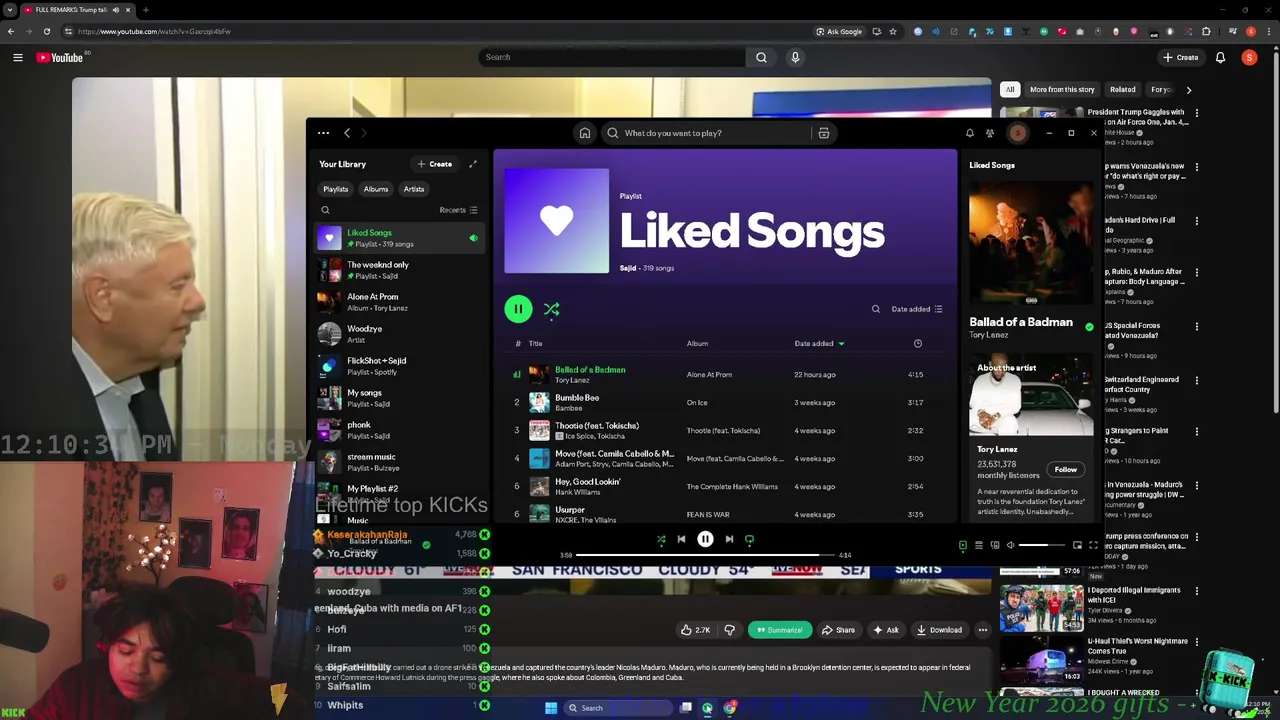Pause from the bottom player bar
The width and height of the screenshot is (1280, 720).
705,539
